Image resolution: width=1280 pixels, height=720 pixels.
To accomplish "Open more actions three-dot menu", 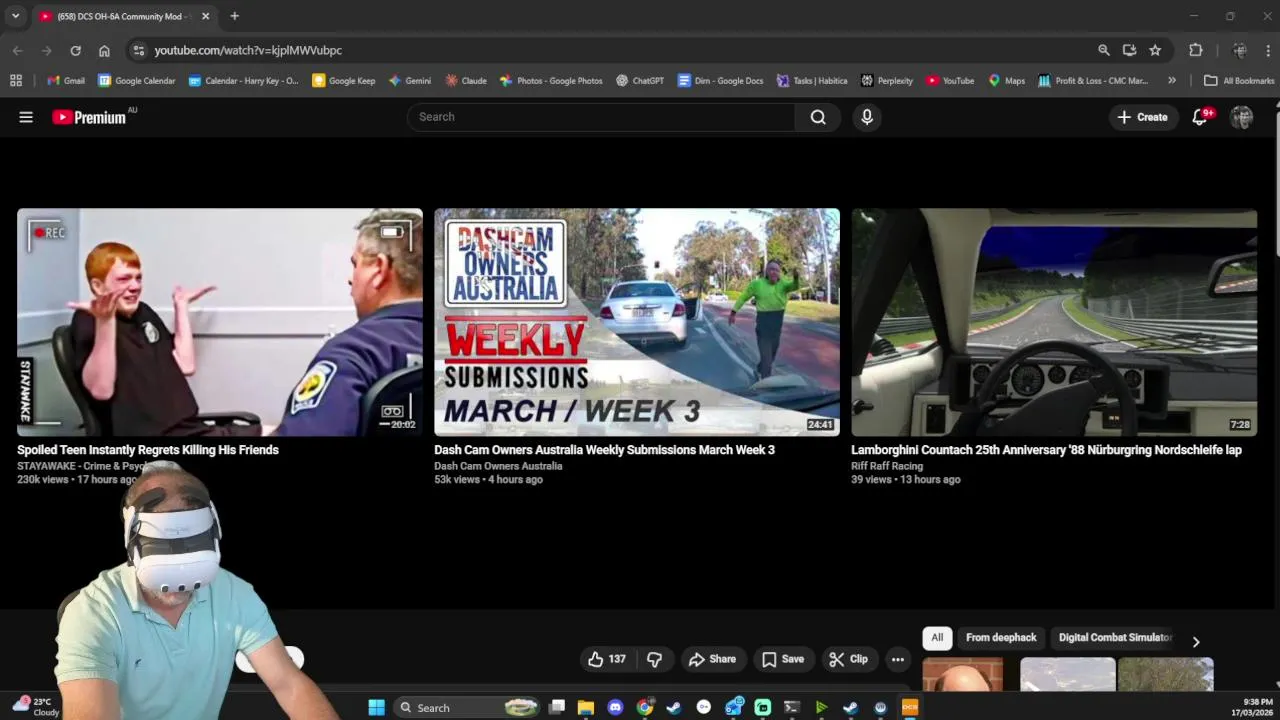I will coord(898,659).
